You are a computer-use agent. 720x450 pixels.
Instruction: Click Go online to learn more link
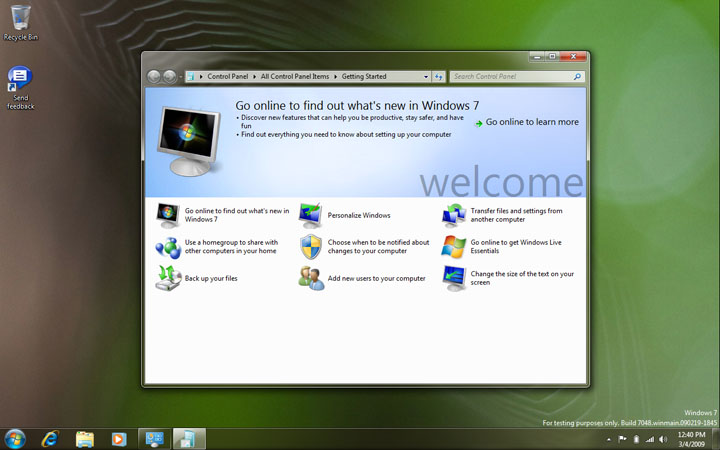point(532,122)
